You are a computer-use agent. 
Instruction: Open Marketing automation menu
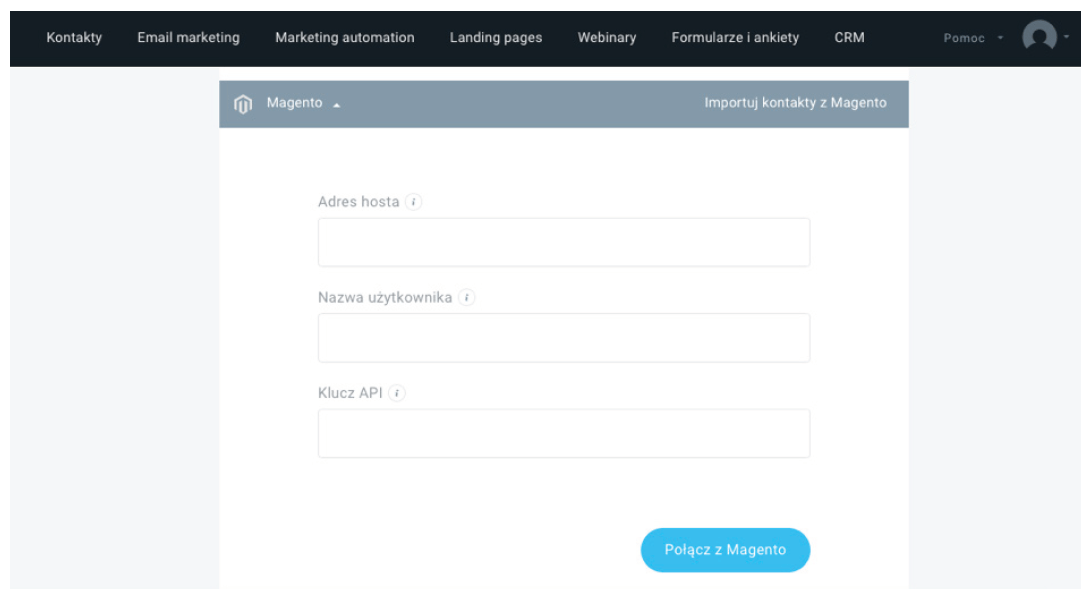[x=345, y=38]
